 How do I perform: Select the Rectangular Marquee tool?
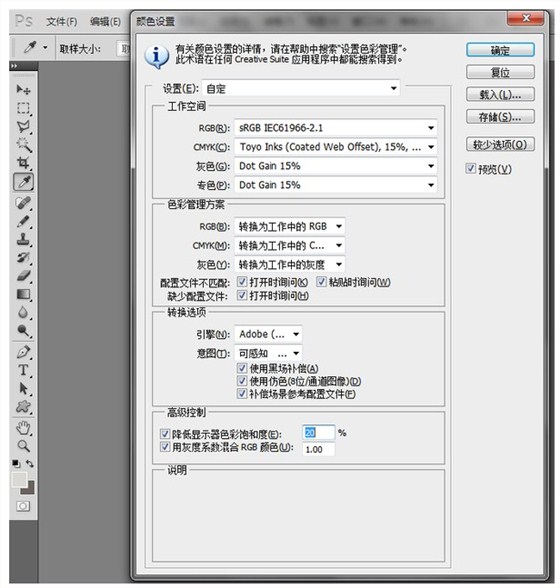tap(23, 108)
